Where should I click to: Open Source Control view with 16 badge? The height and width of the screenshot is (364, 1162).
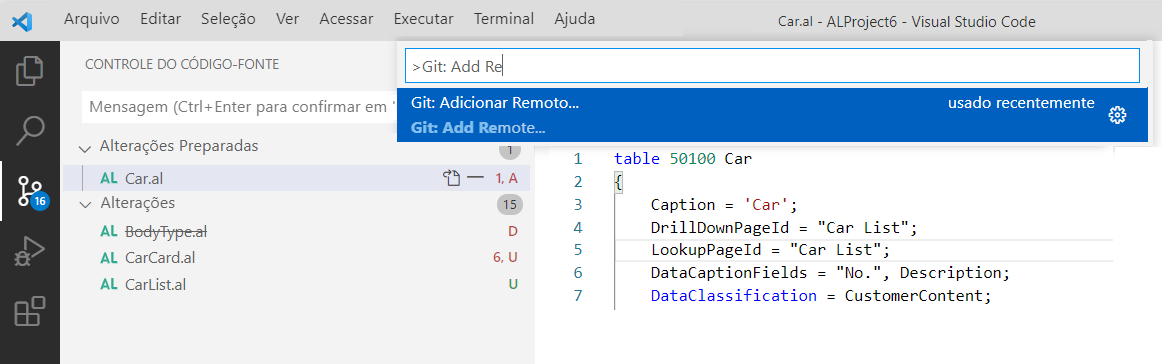pyautogui.click(x=31, y=192)
